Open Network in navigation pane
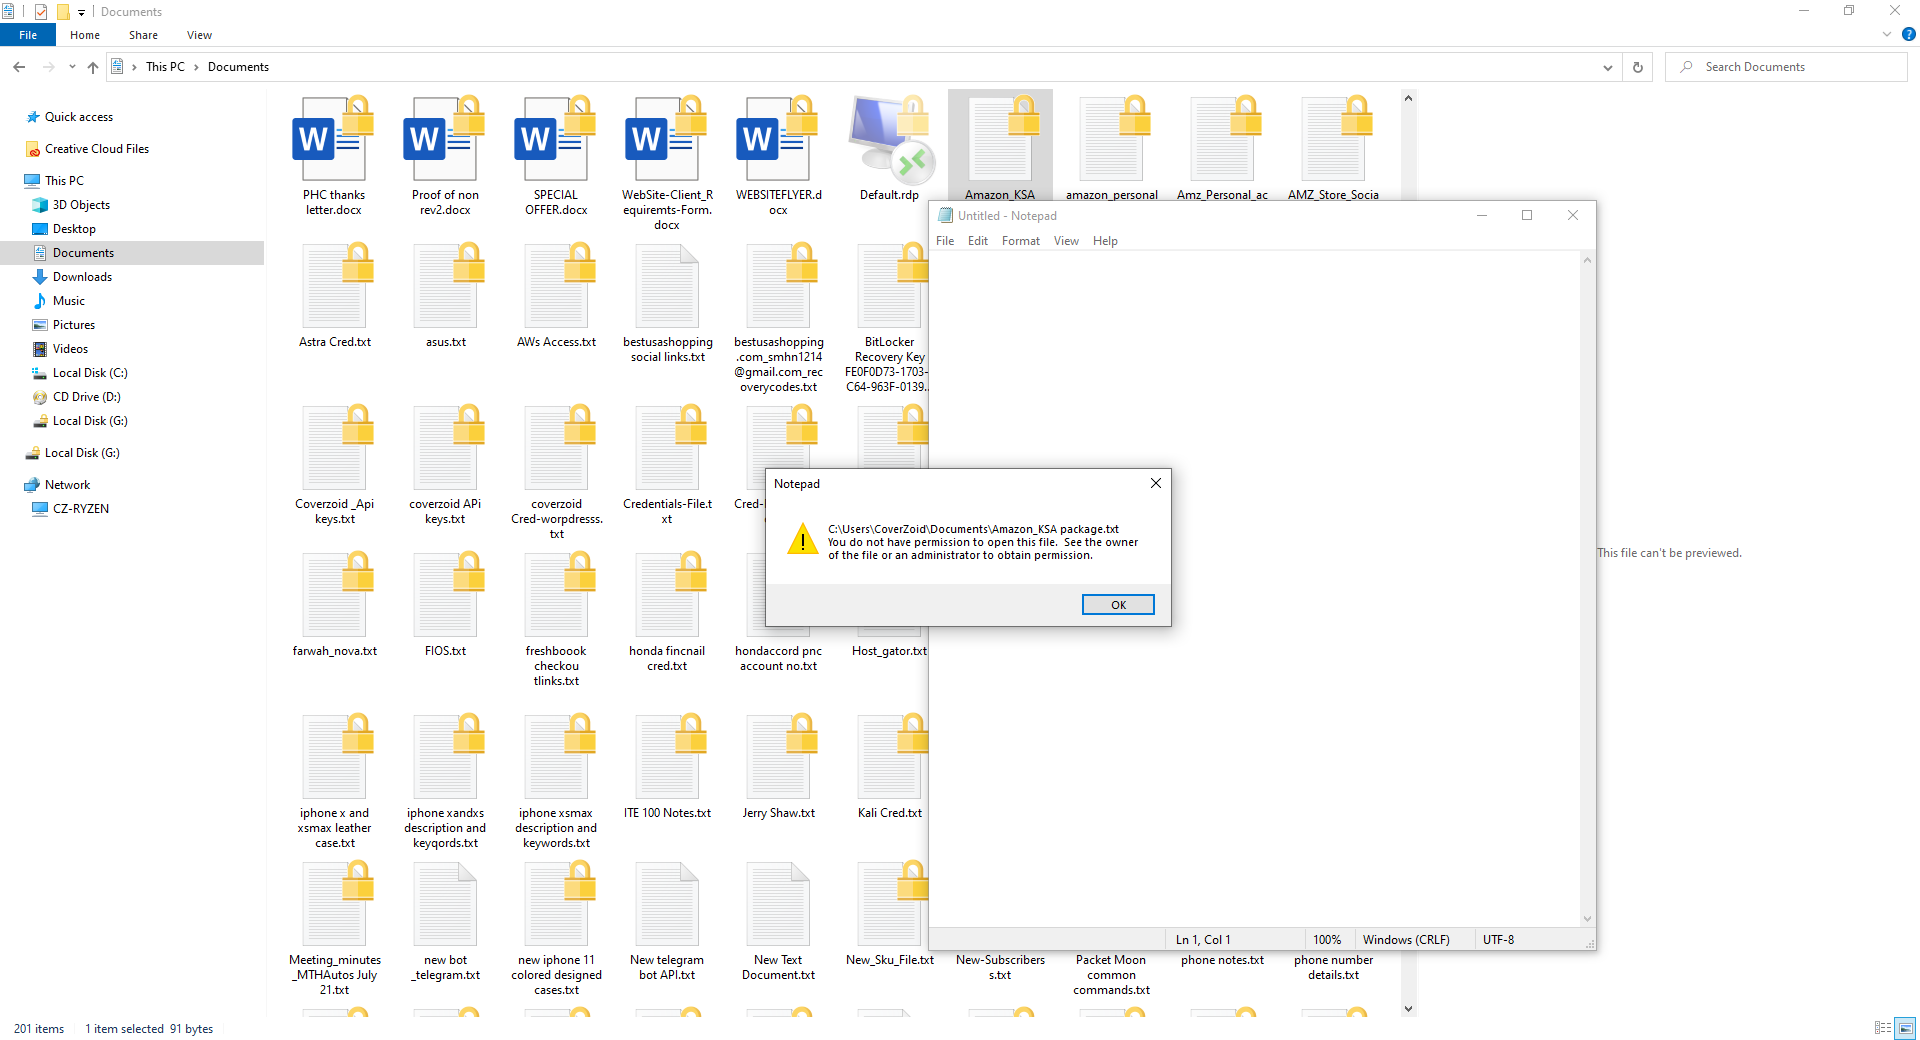The height and width of the screenshot is (1040, 1920). (x=67, y=485)
